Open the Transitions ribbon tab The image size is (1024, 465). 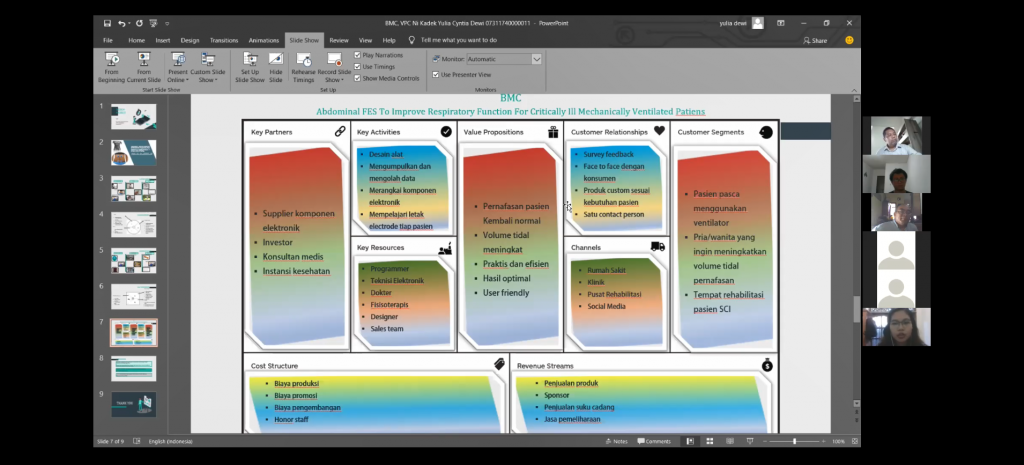pyautogui.click(x=223, y=40)
